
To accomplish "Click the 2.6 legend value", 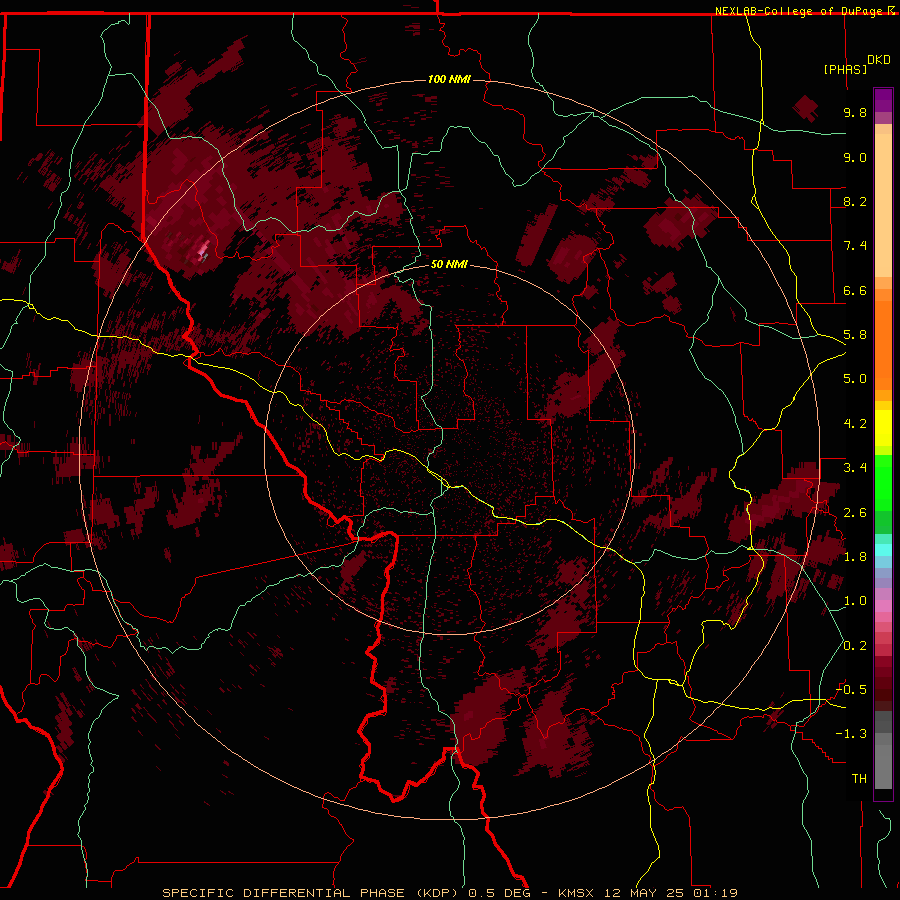I will pos(855,513).
